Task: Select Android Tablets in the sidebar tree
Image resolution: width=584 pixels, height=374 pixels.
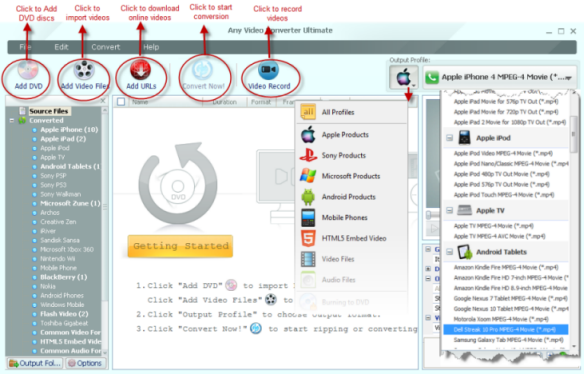Action: 70,167
